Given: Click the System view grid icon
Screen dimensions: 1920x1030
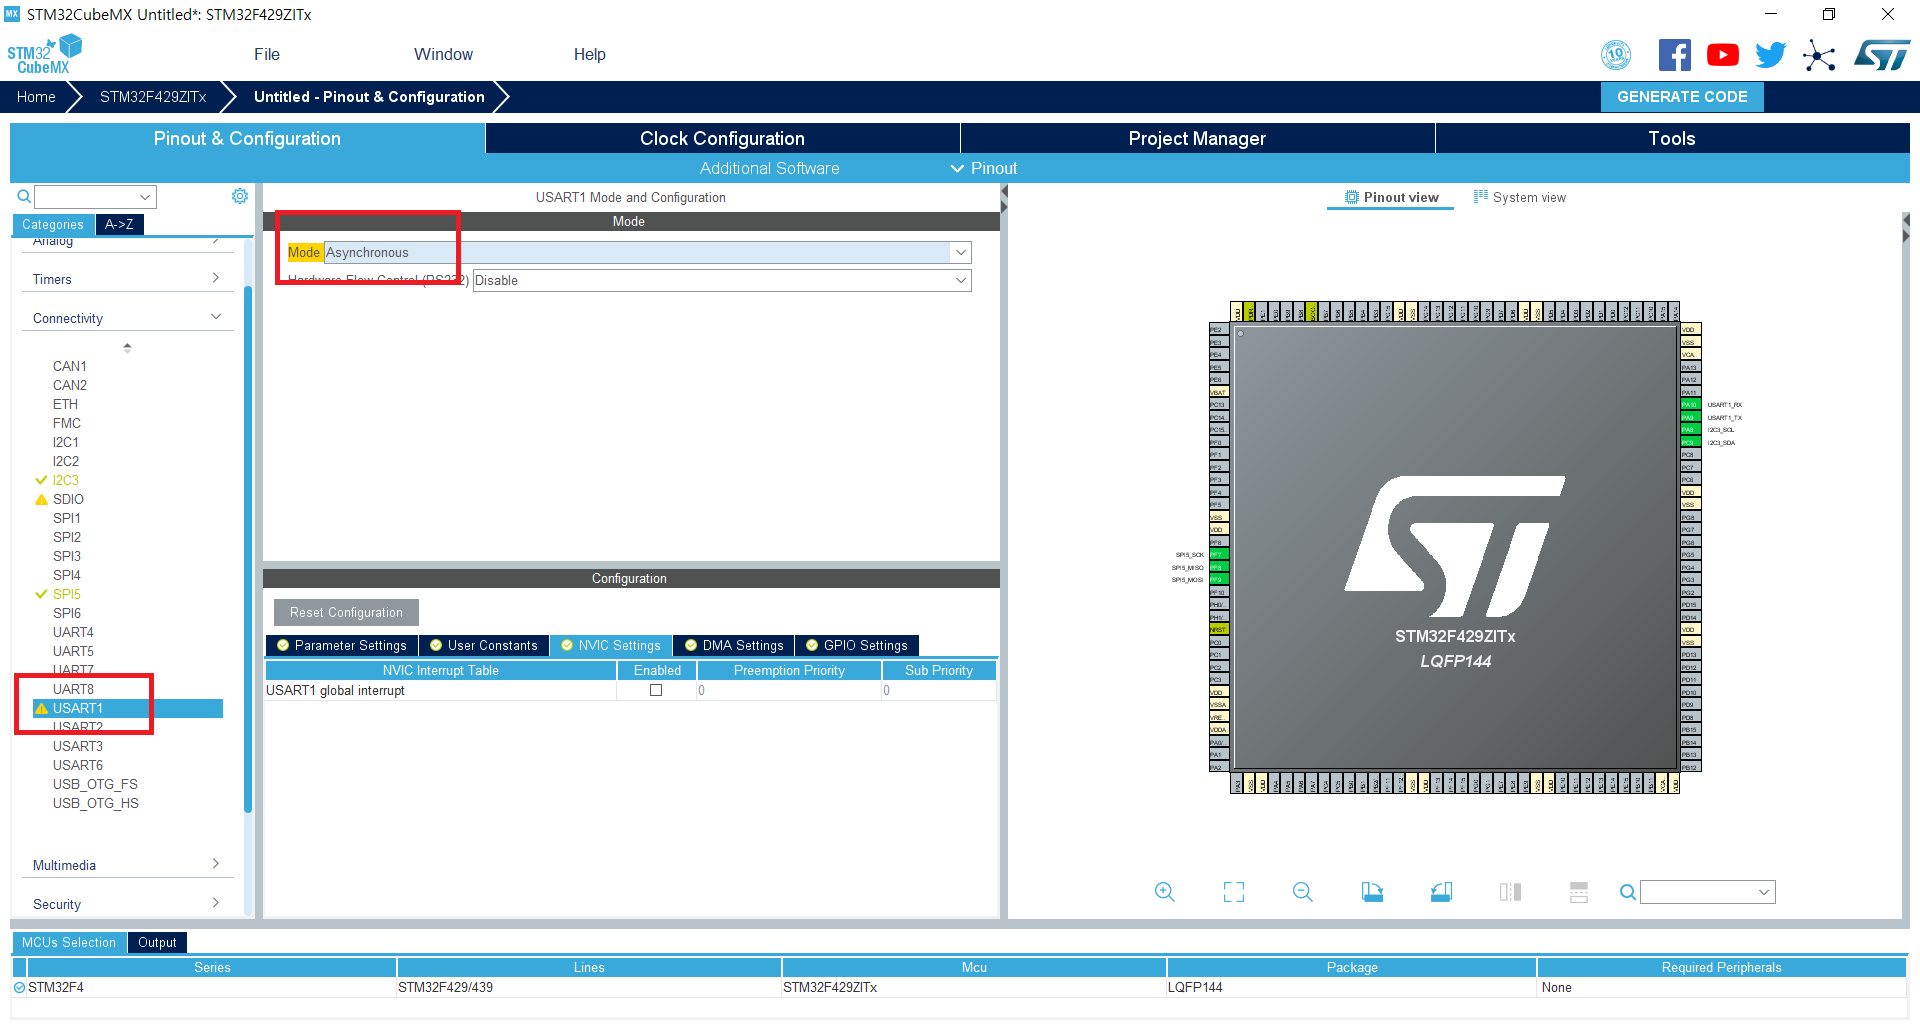Looking at the screenshot, I should (x=1481, y=197).
